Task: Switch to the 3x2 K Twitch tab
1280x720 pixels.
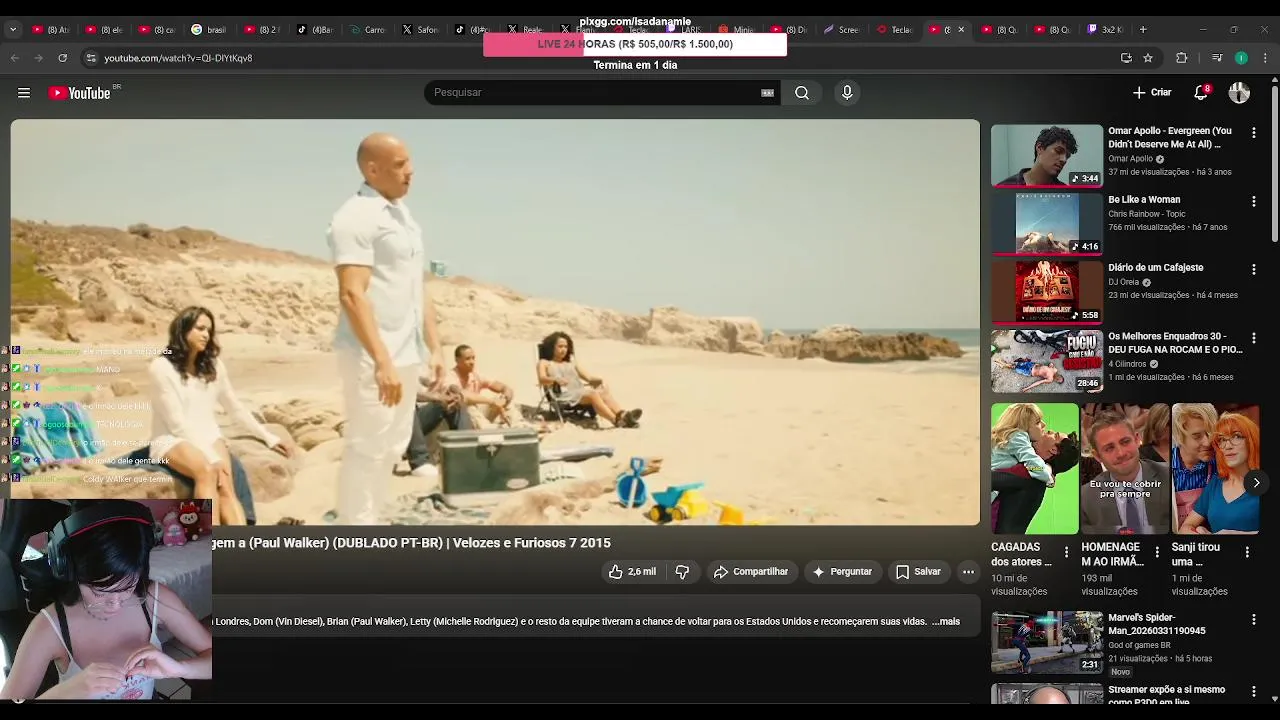Action: pyautogui.click(x=1105, y=30)
